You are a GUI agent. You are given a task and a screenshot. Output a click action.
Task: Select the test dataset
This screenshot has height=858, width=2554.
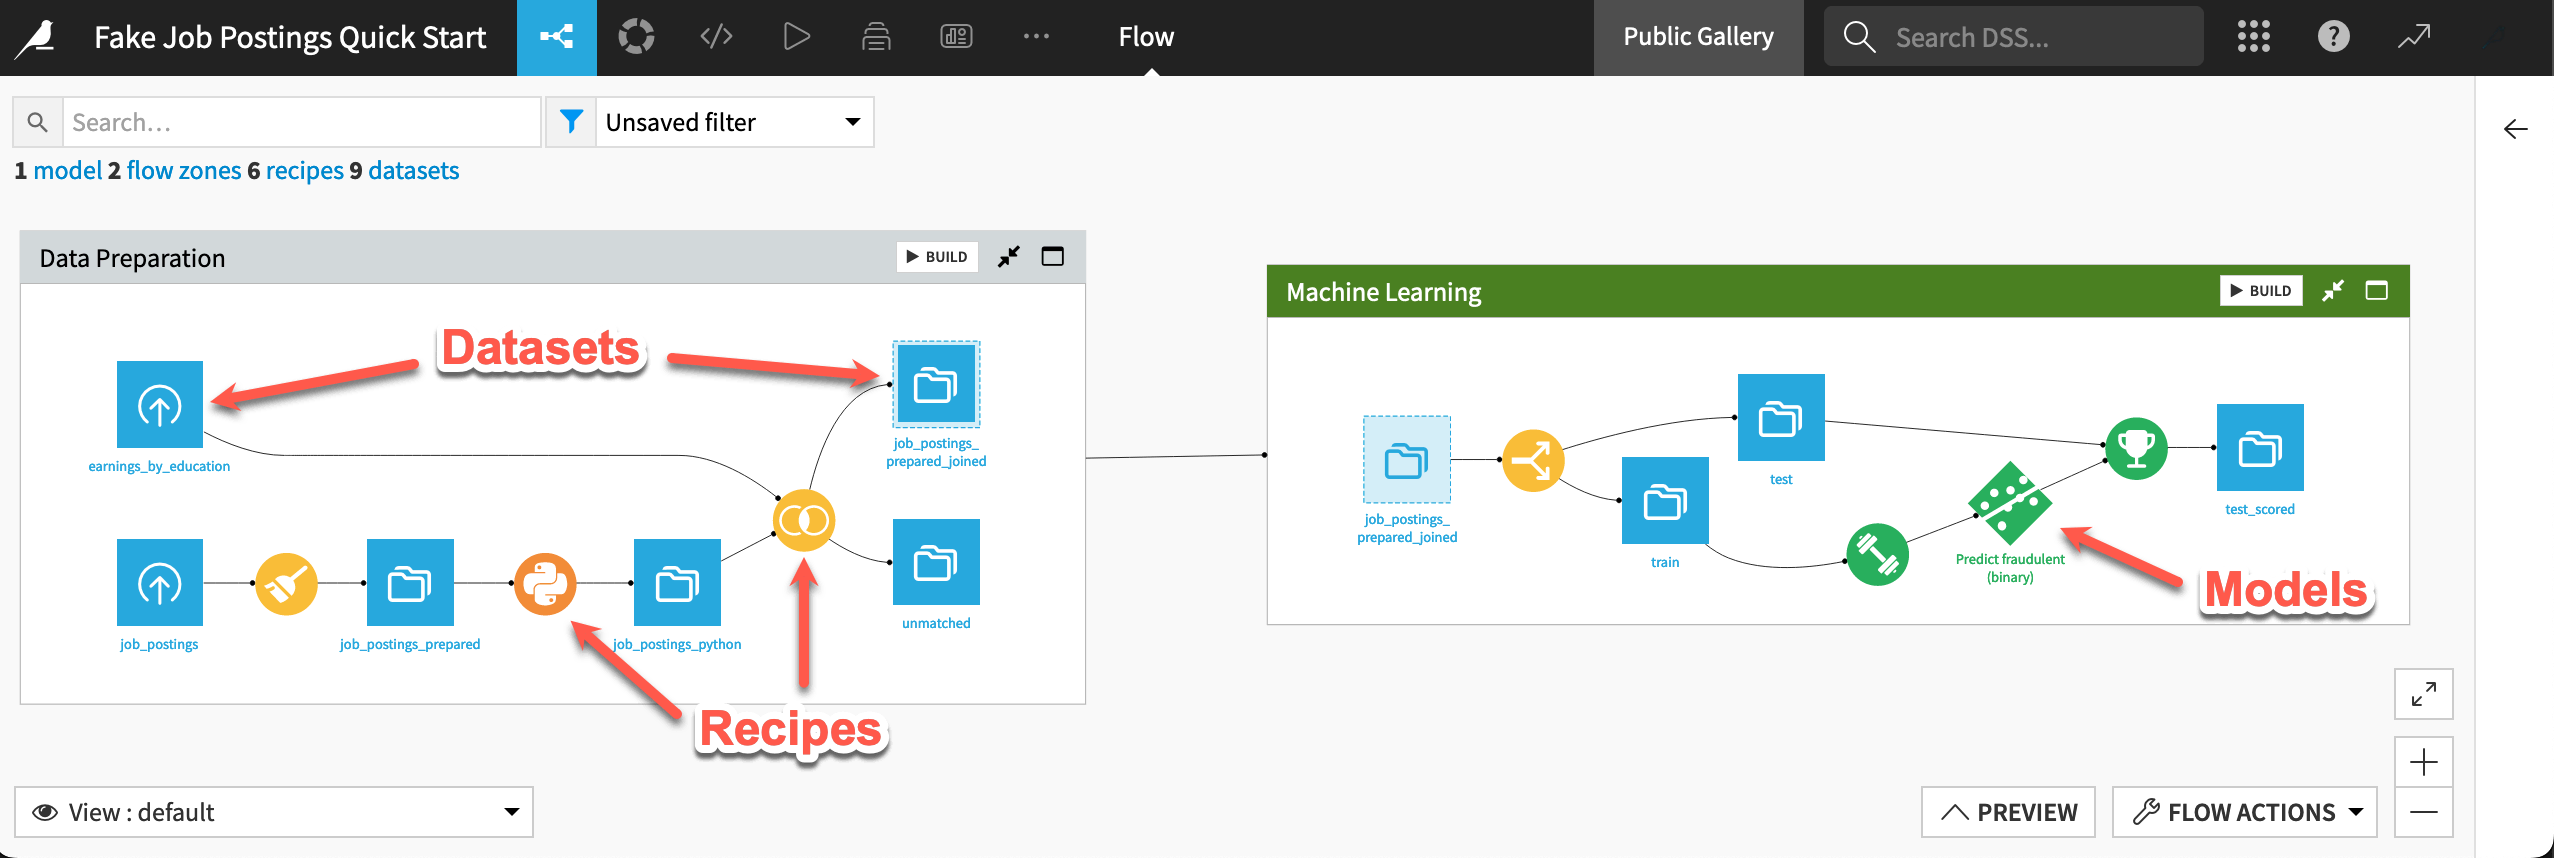(x=1781, y=417)
